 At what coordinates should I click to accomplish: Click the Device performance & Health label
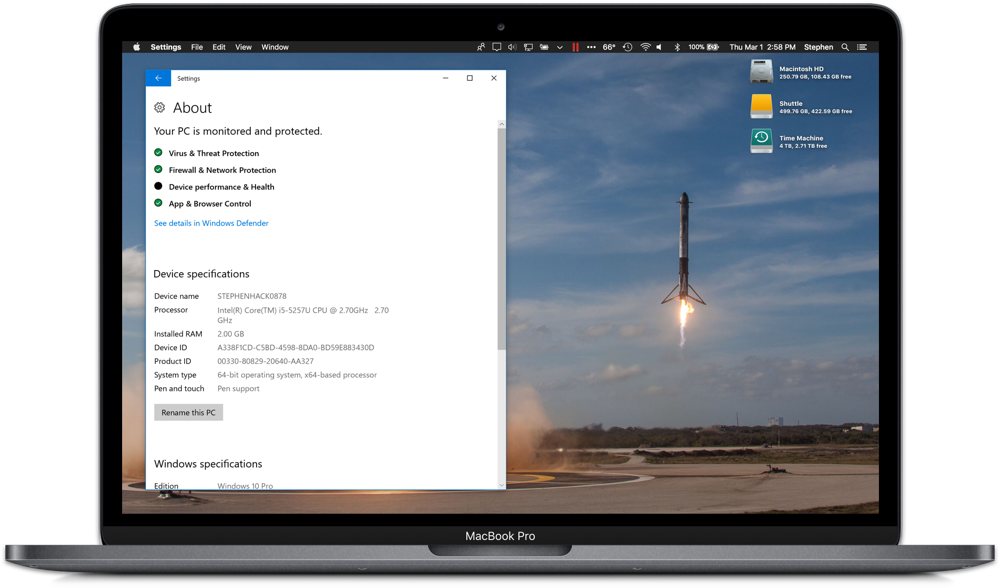click(221, 187)
